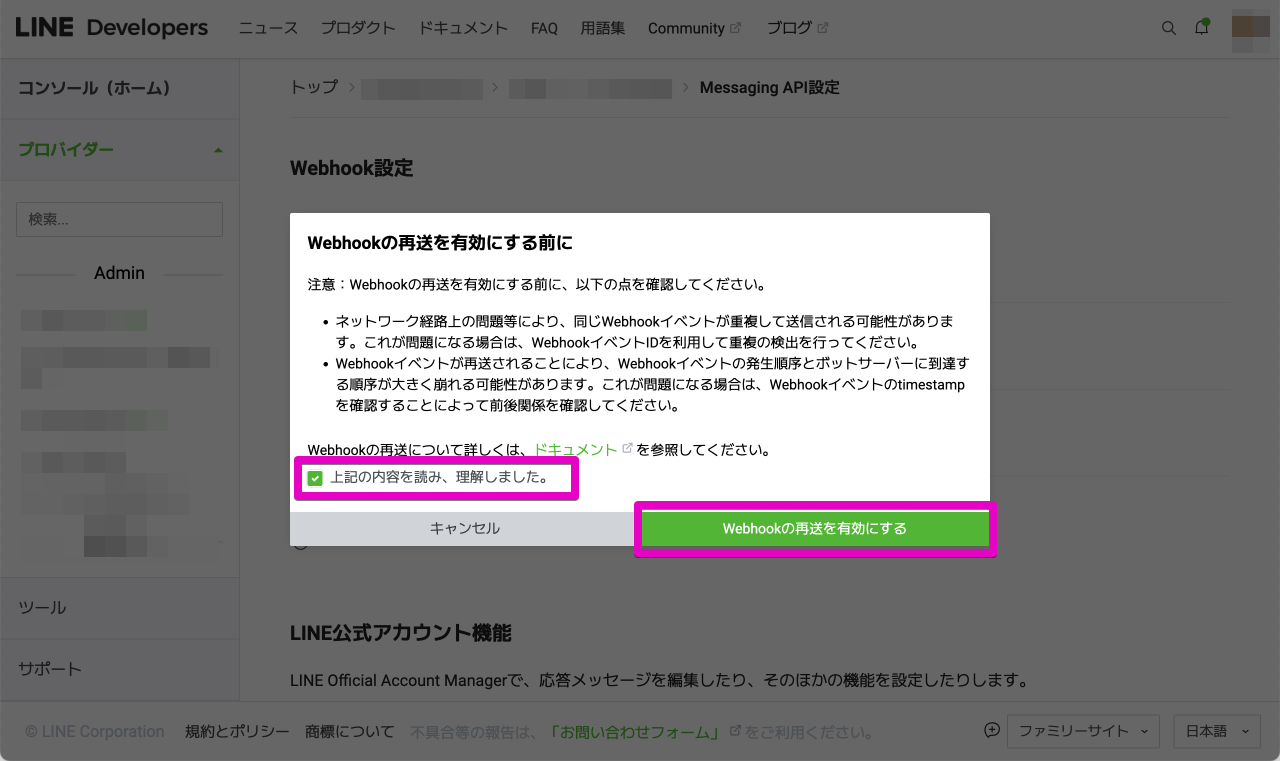This screenshot has height=761, width=1280.
Task: Open 規約とポリシー footer link
Action: [x=237, y=731]
